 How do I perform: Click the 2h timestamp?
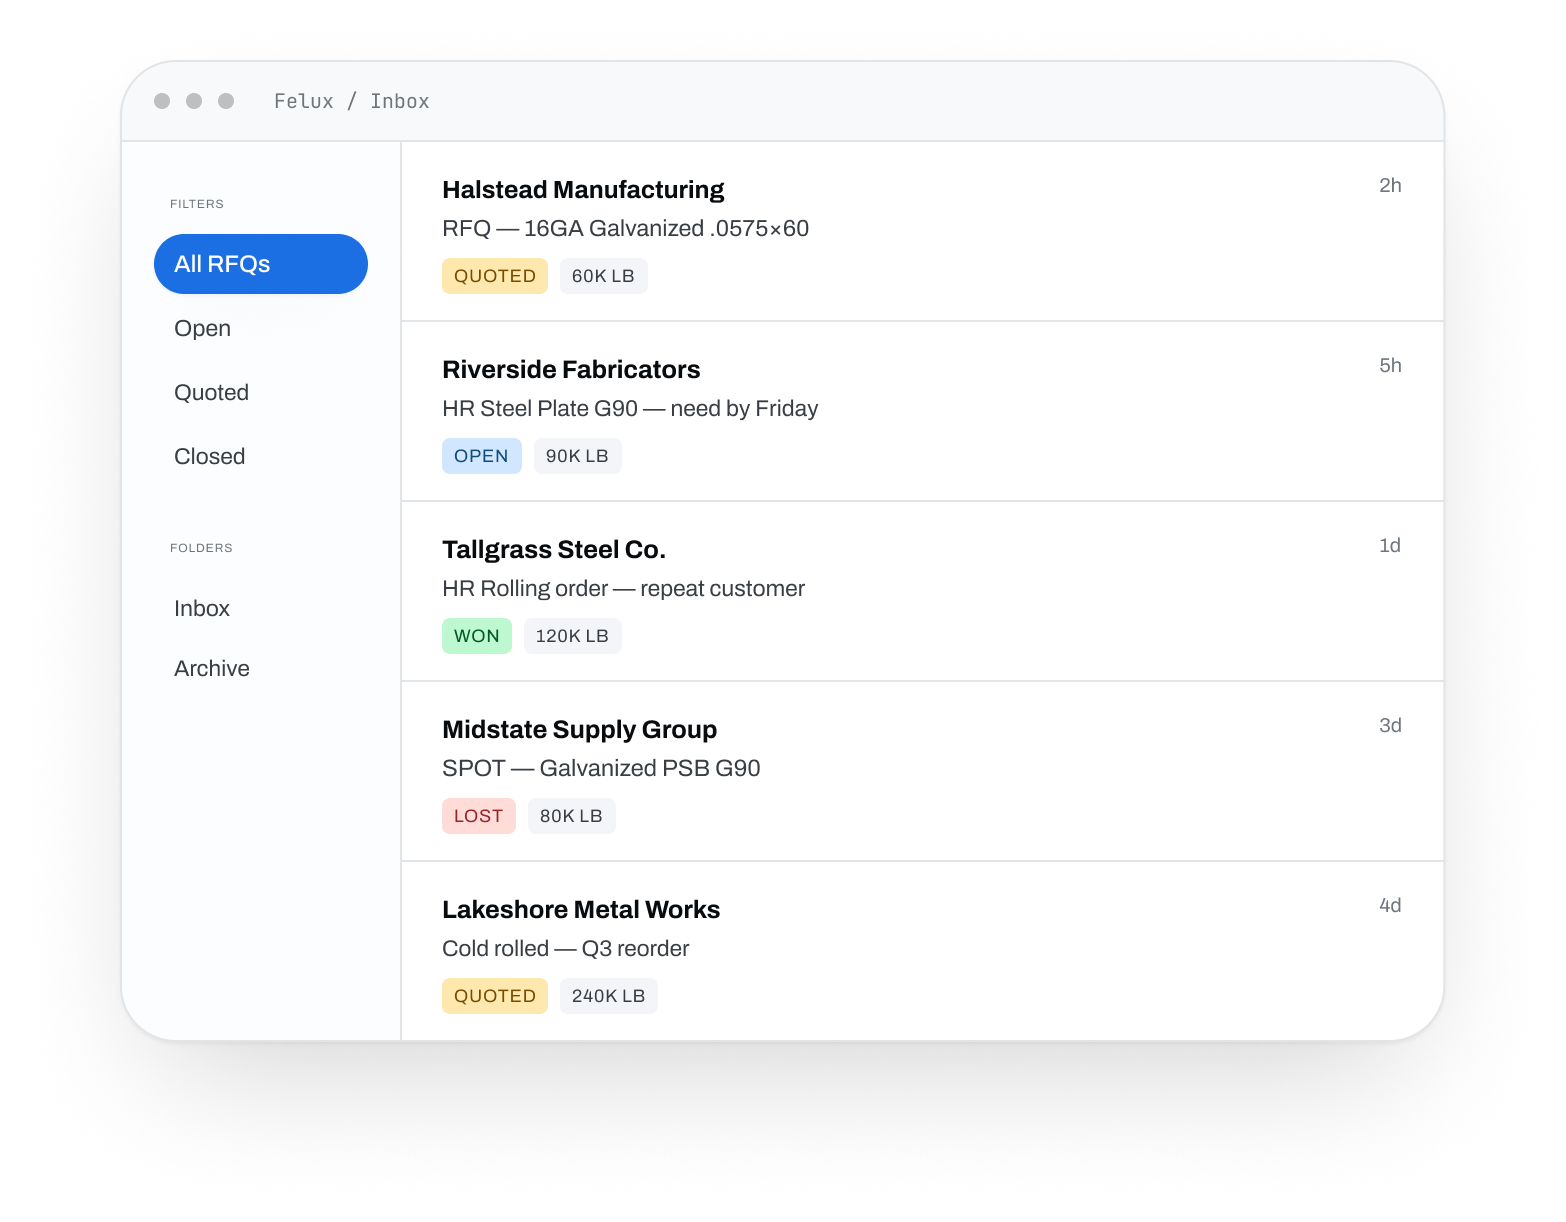coord(1390,185)
